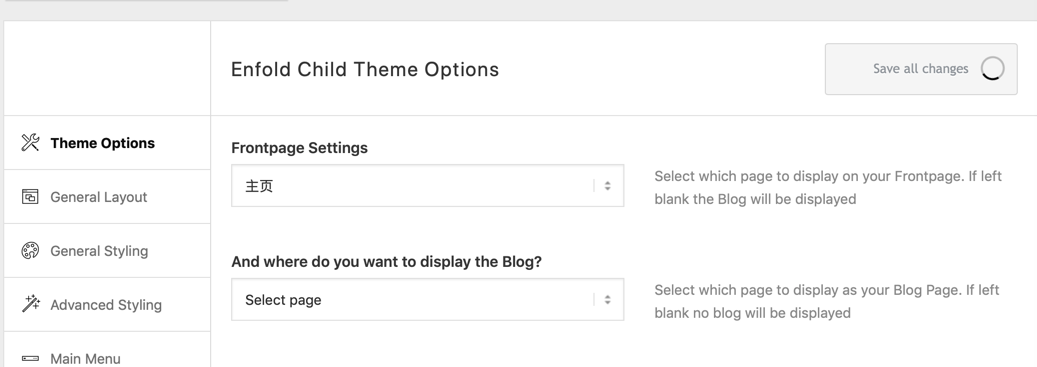Select the Advanced Styling sidebar item
Screen dimensions: 1037x367
[107, 305]
